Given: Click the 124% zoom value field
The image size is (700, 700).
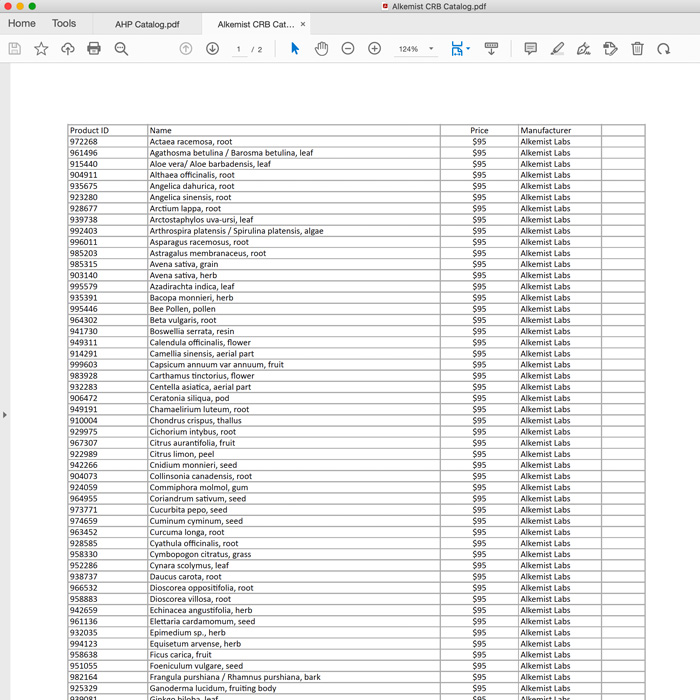Looking at the screenshot, I should click(408, 49).
